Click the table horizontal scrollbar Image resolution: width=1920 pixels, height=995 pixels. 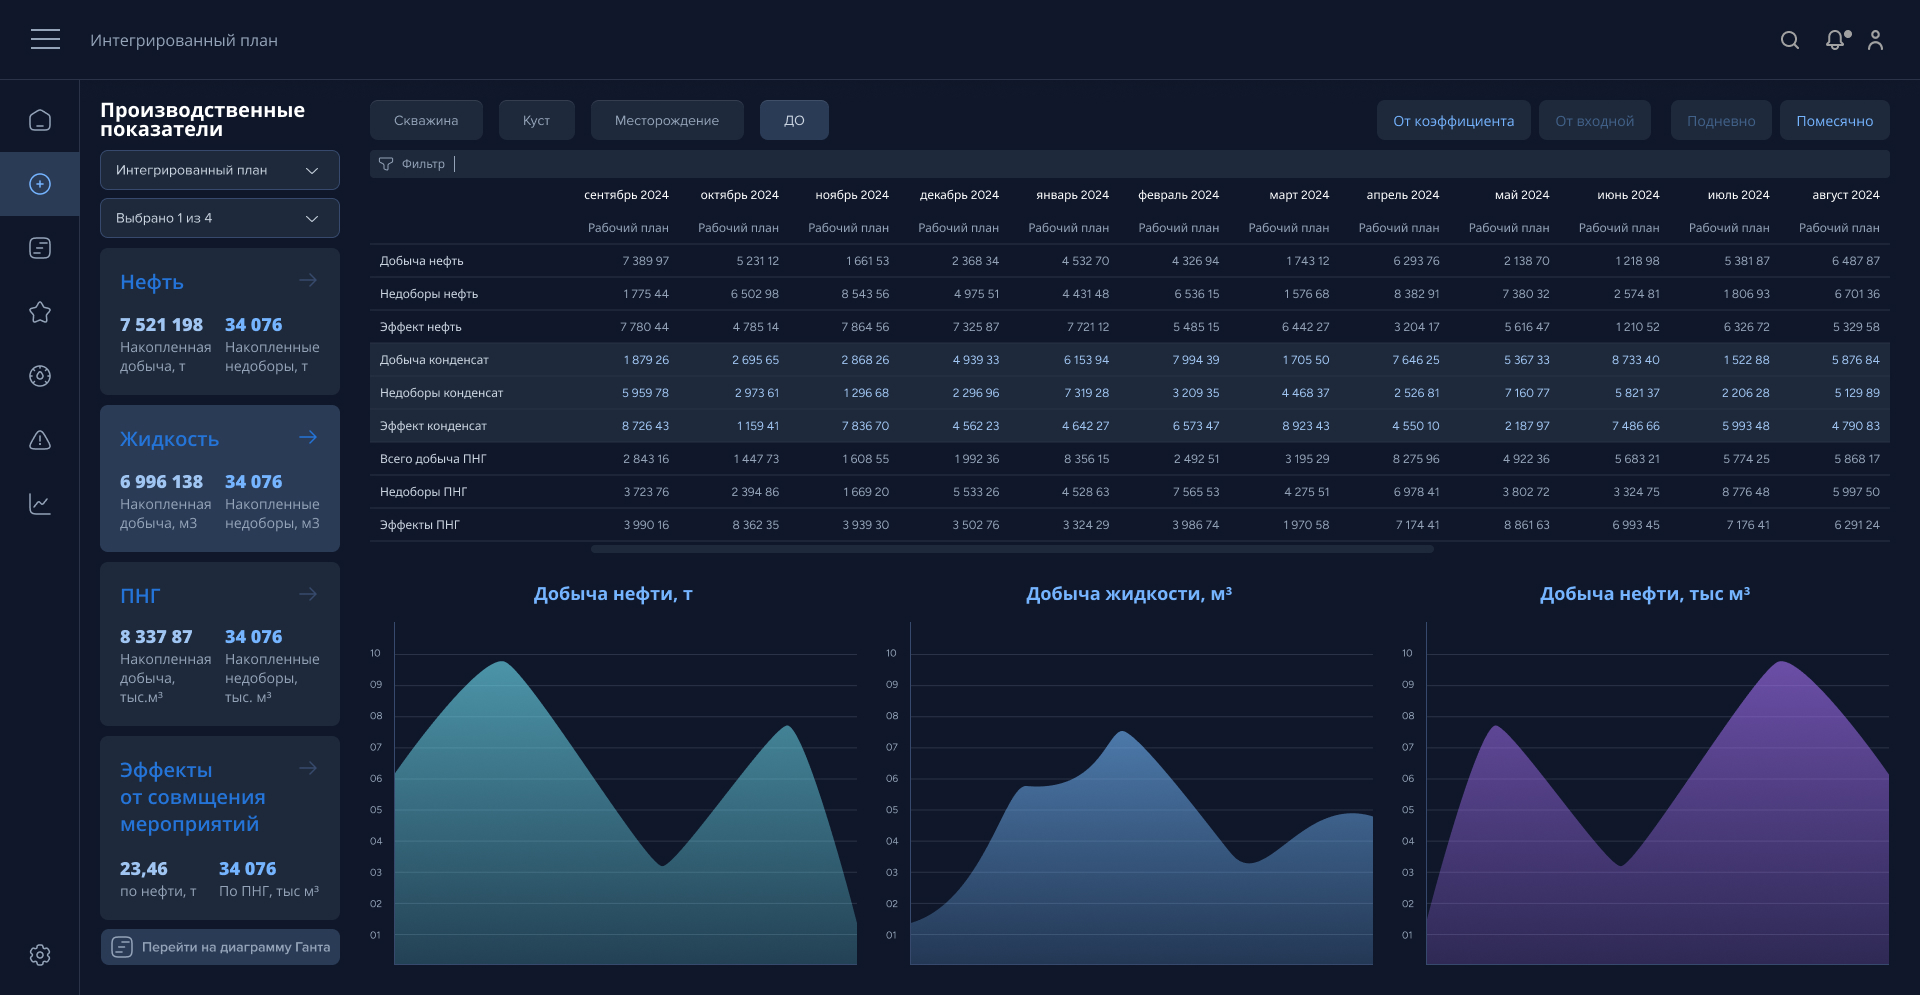1012,549
